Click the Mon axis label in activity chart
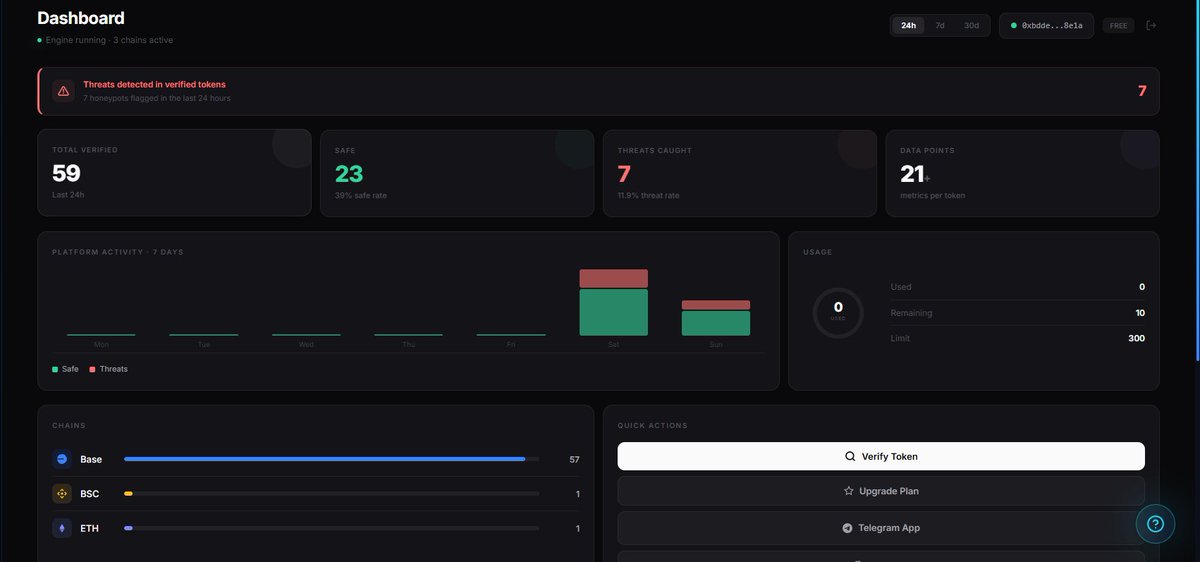The width and height of the screenshot is (1200, 562). pos(101,344)
